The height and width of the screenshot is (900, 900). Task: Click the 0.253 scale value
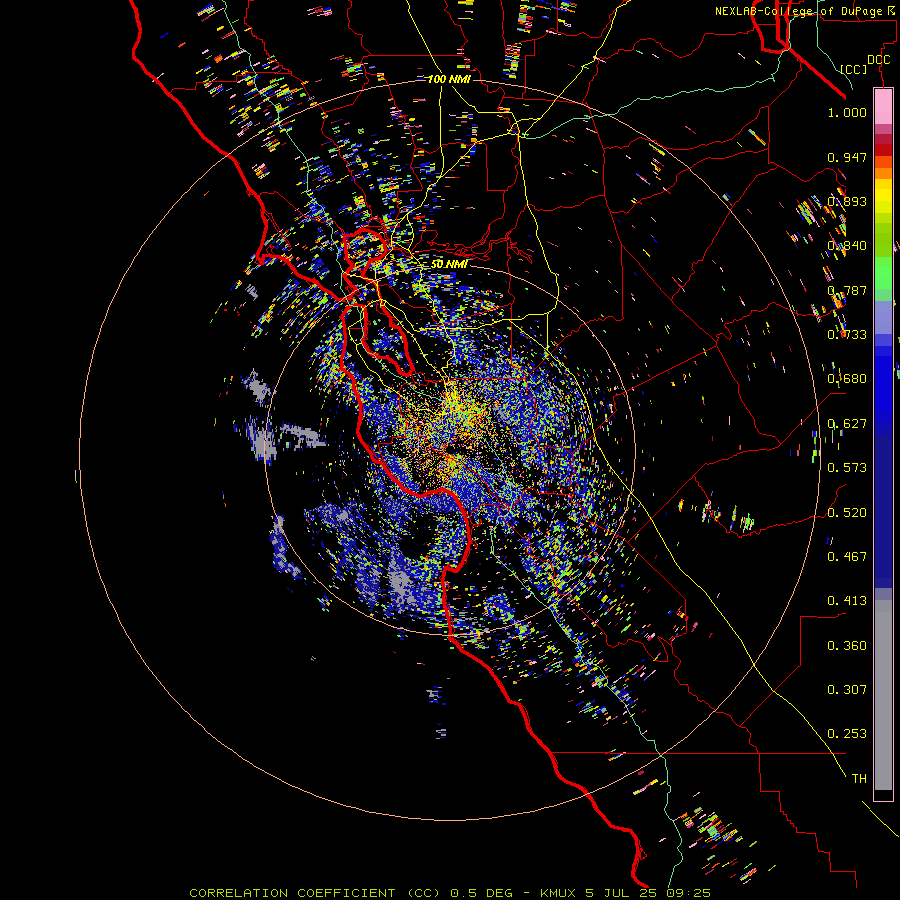[x=847, y=734]
